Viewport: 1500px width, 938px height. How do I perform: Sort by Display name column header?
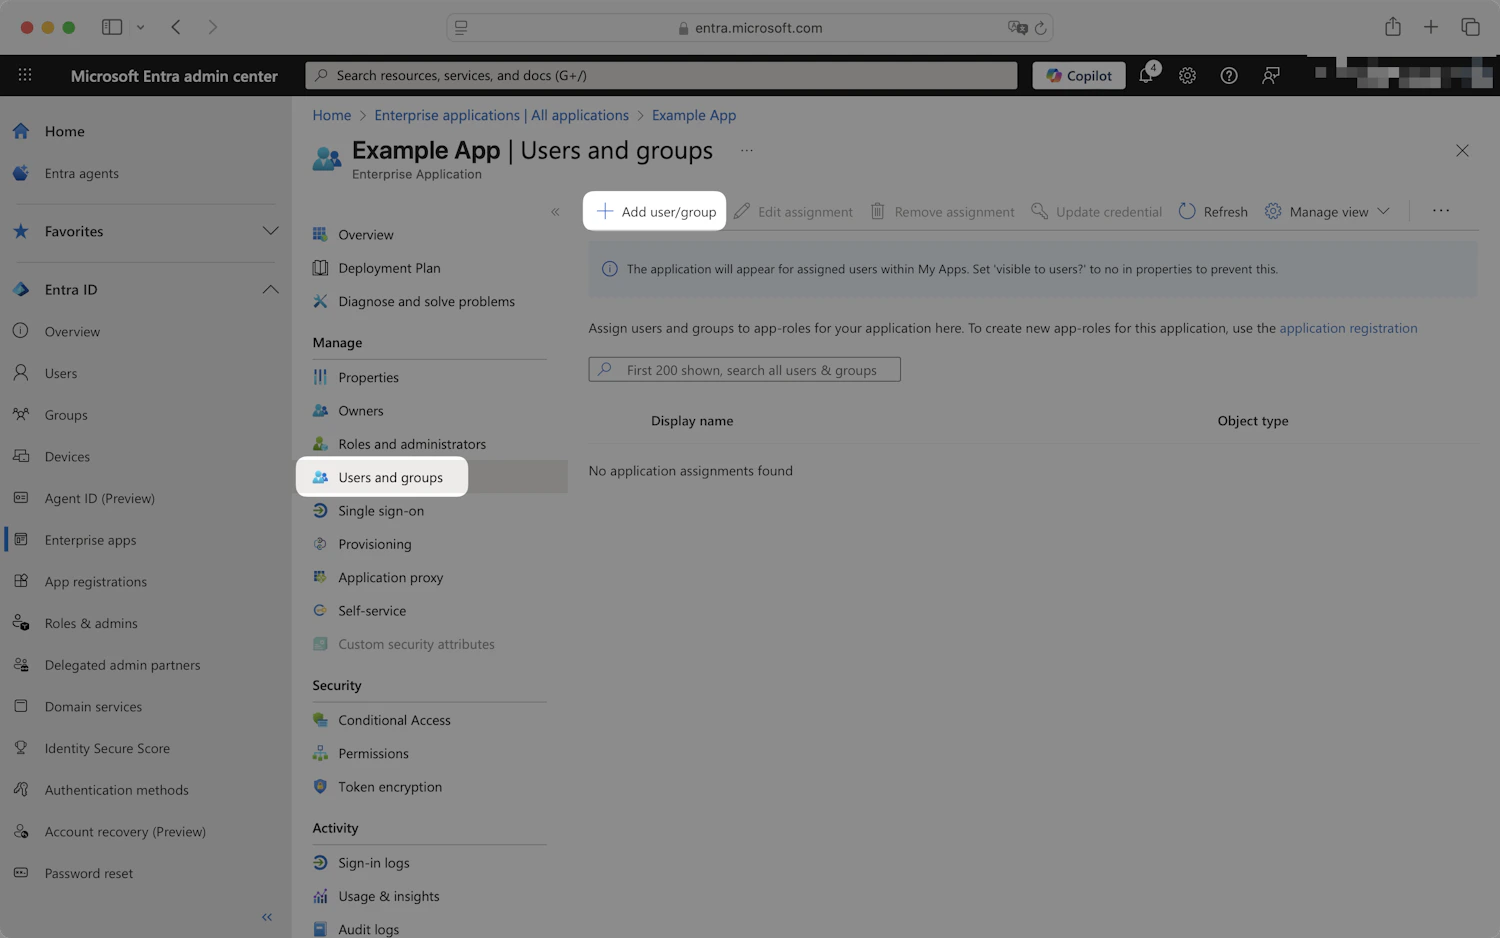click(x=692, y=421)
